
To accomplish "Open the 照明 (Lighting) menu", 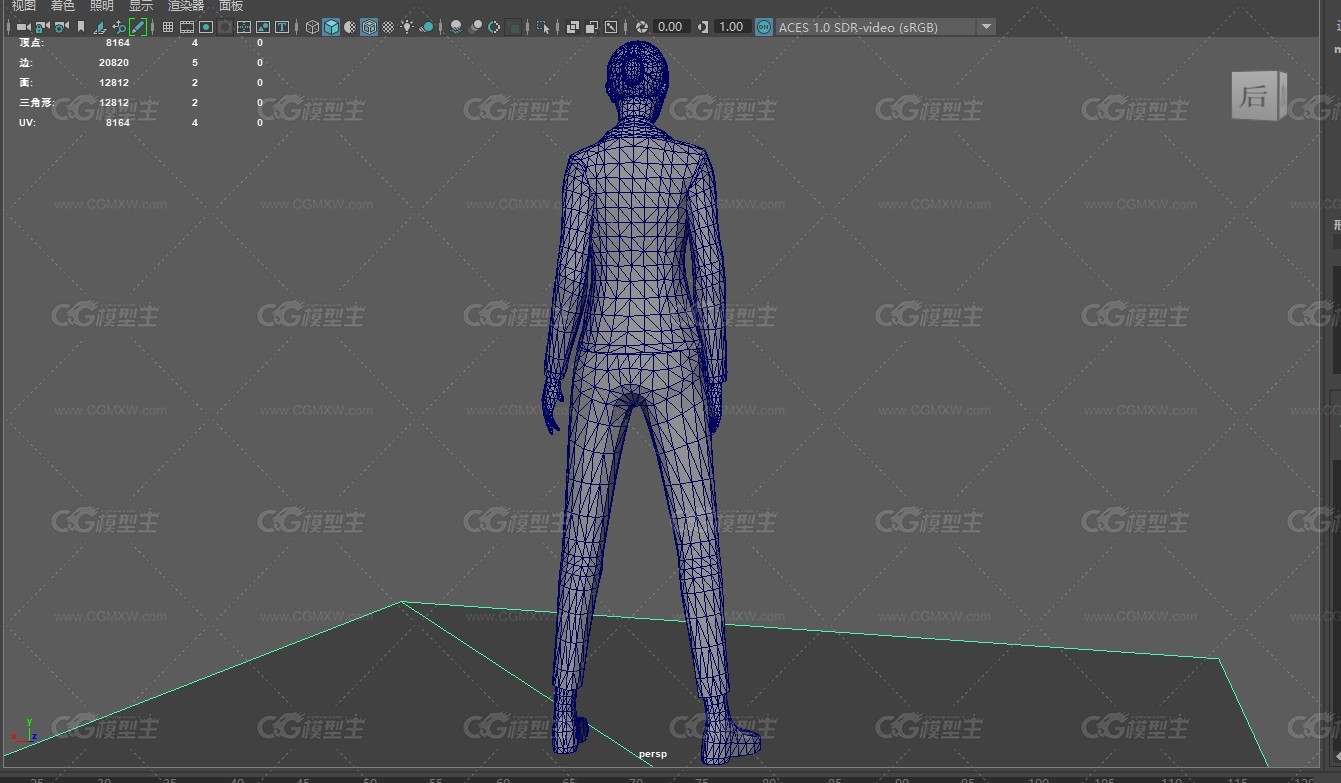I will (102, 6).
